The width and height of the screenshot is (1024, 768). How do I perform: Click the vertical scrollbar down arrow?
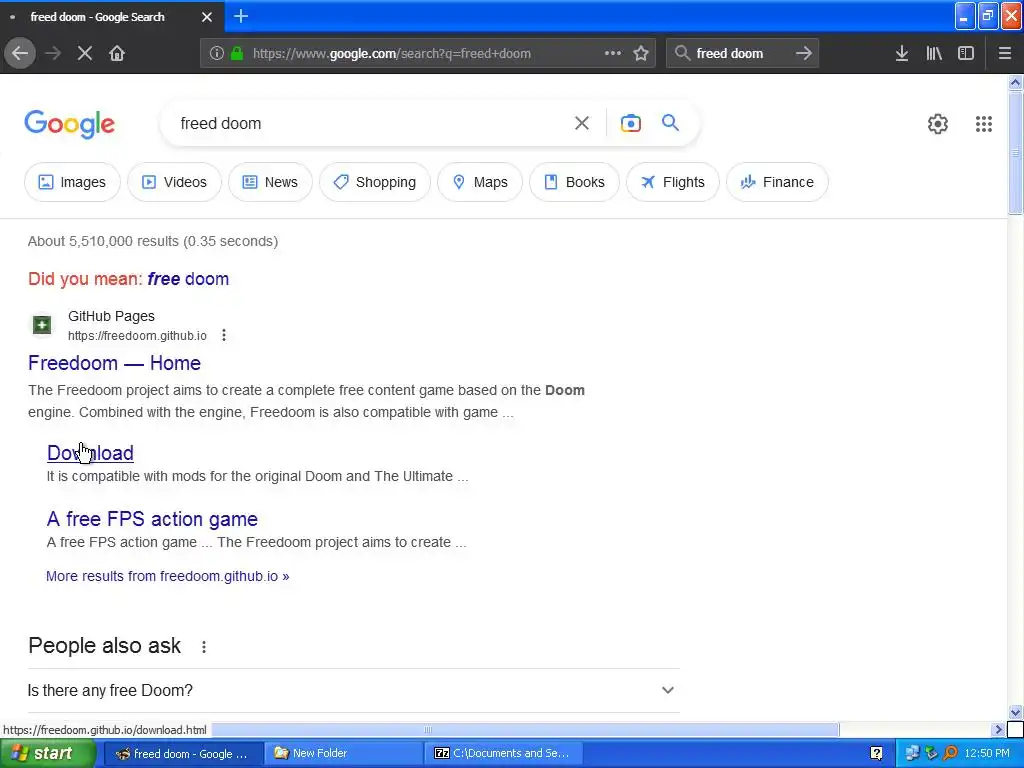pos(1016,712)
